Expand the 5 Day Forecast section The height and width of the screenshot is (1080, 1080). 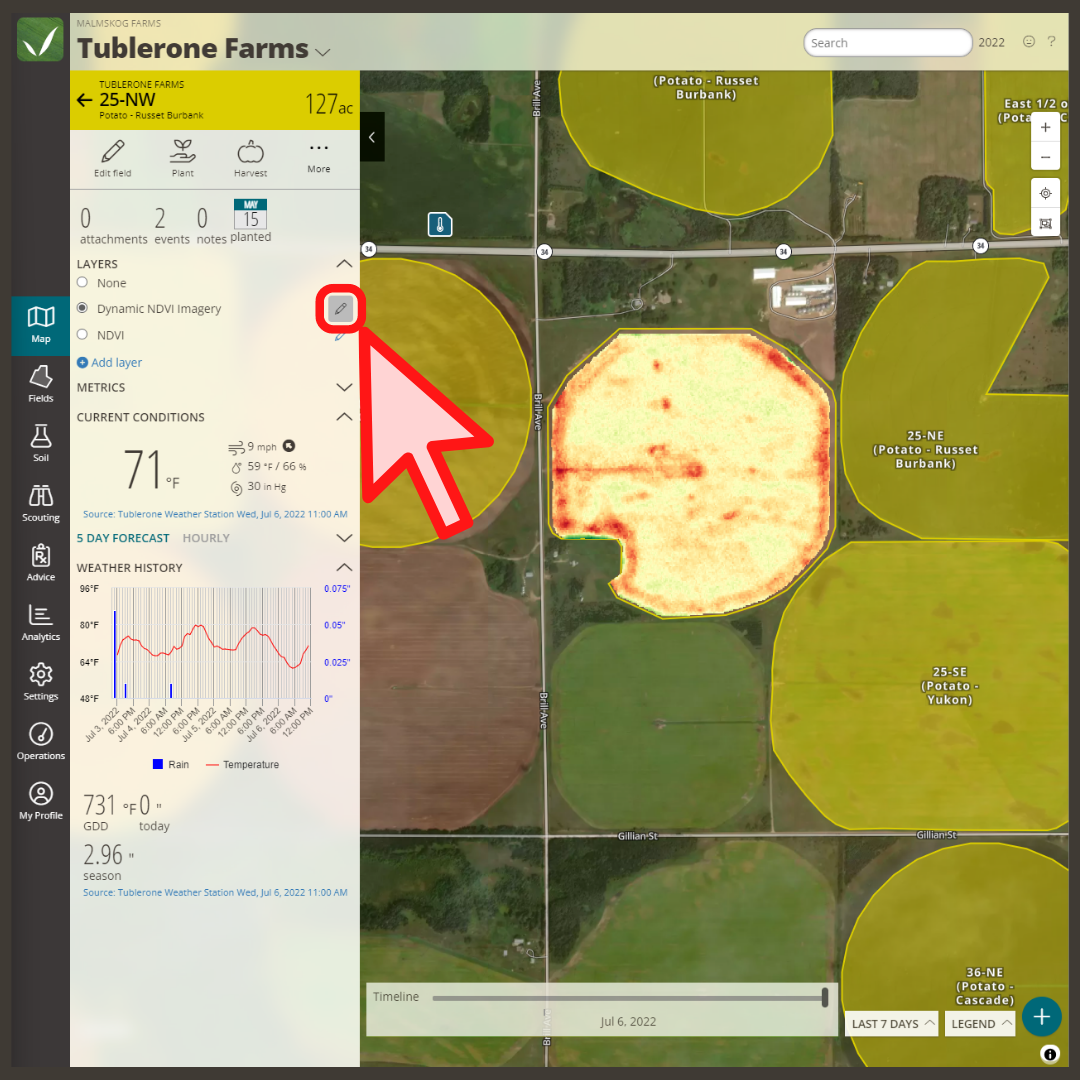[344, 538]
